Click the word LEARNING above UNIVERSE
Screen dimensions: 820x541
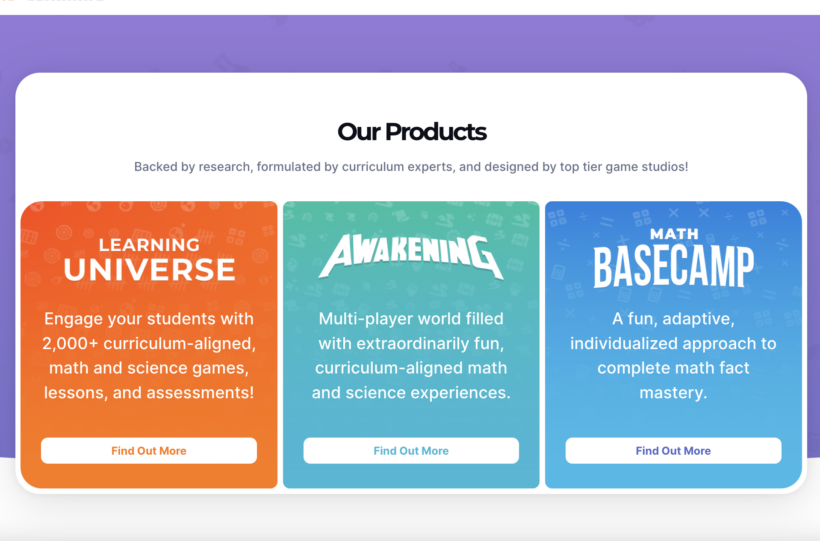click(149, 244)
